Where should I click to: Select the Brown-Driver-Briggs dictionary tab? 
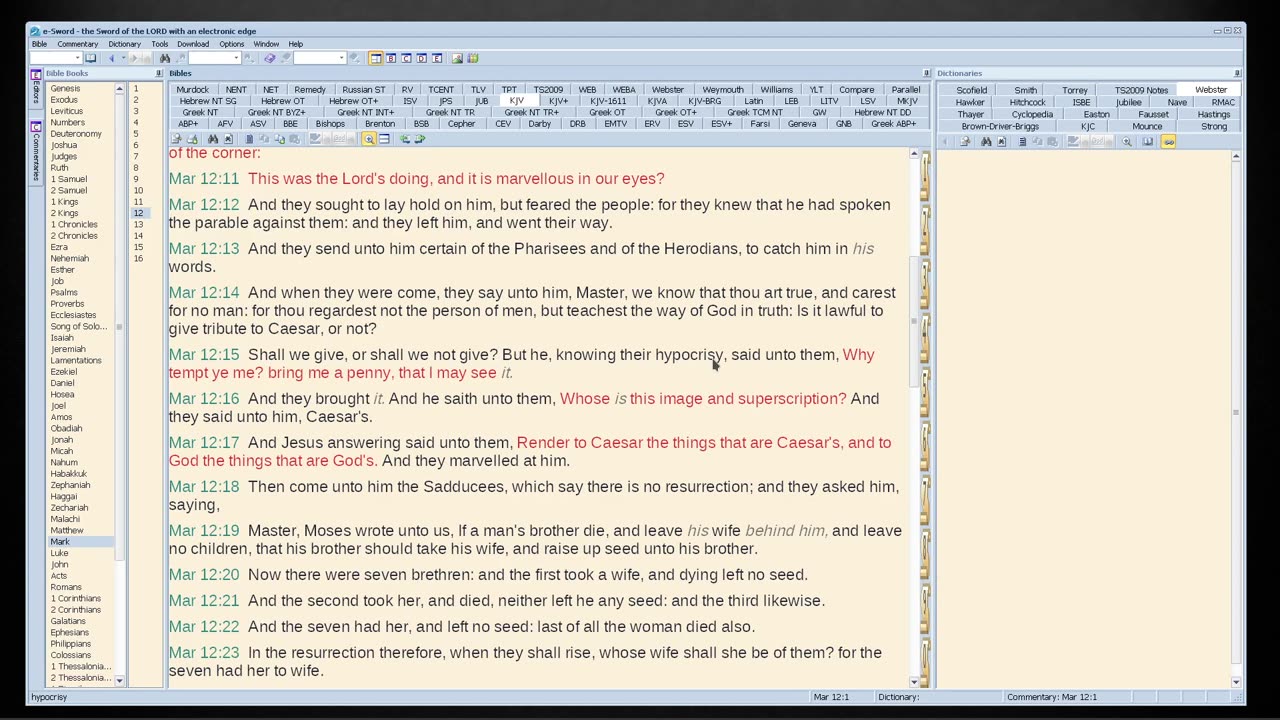[1000, 127]
